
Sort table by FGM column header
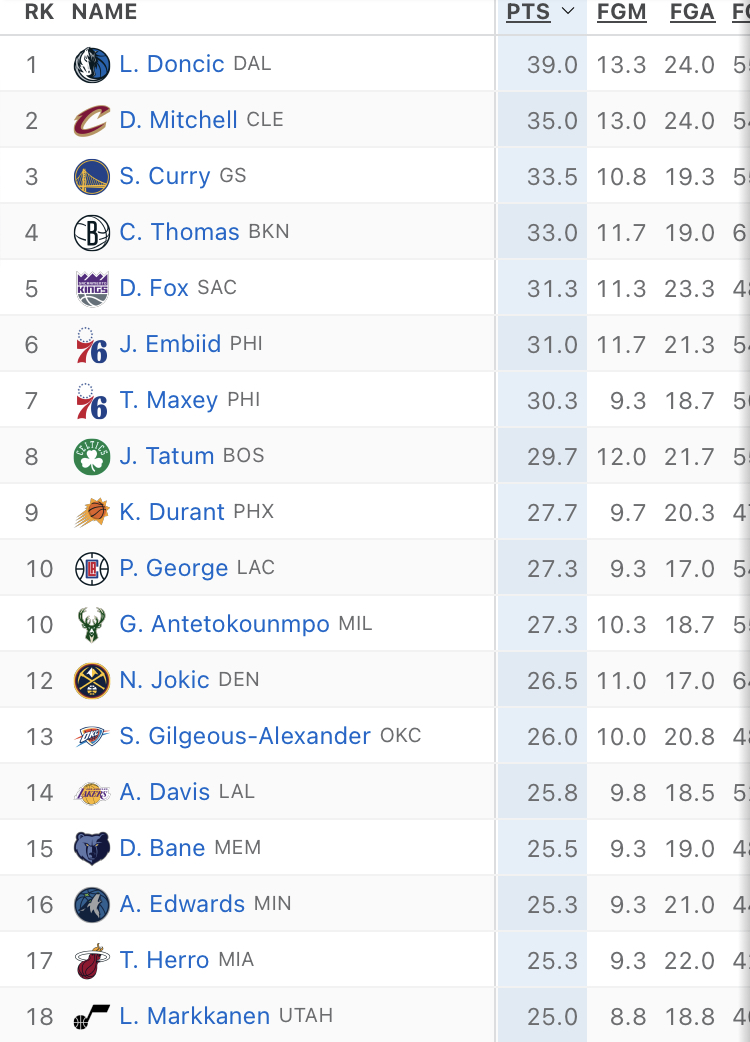pyautogui.click(x=621, y=12)
